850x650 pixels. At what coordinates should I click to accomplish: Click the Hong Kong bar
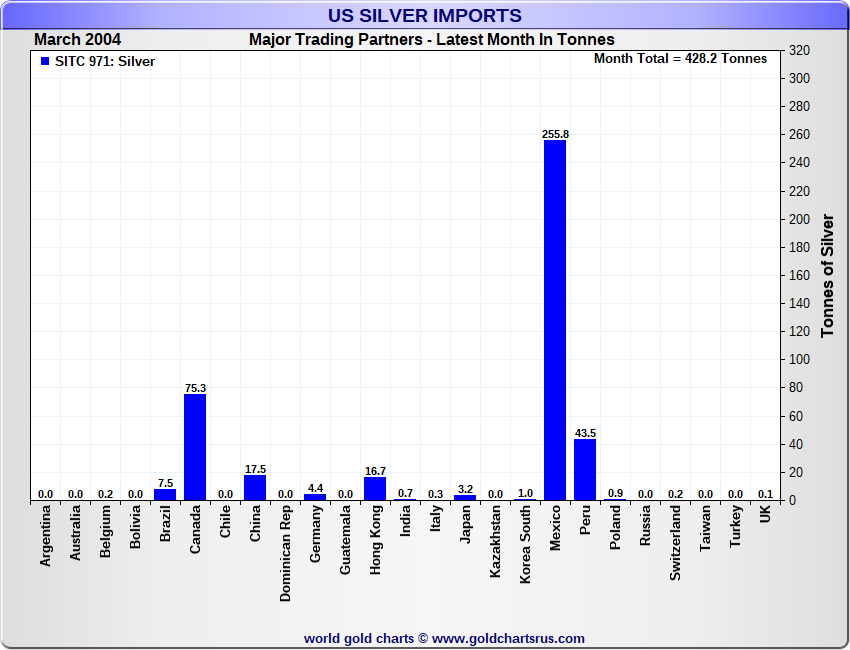(375, 488)
